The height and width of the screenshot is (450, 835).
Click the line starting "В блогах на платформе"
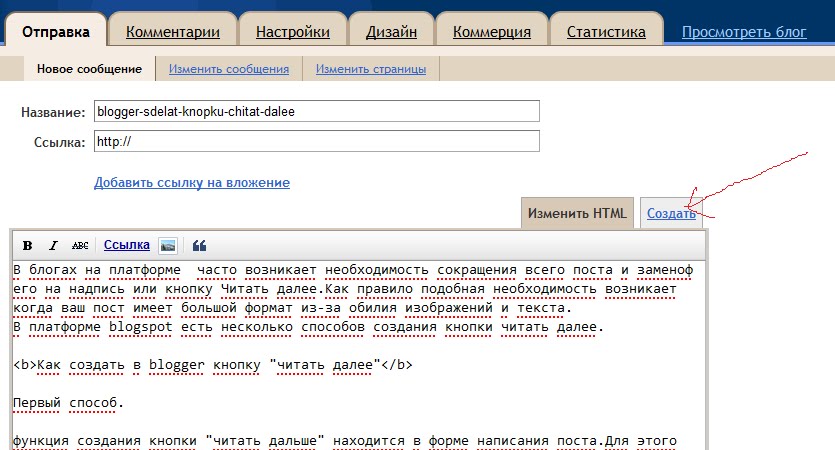click(353, 271)
